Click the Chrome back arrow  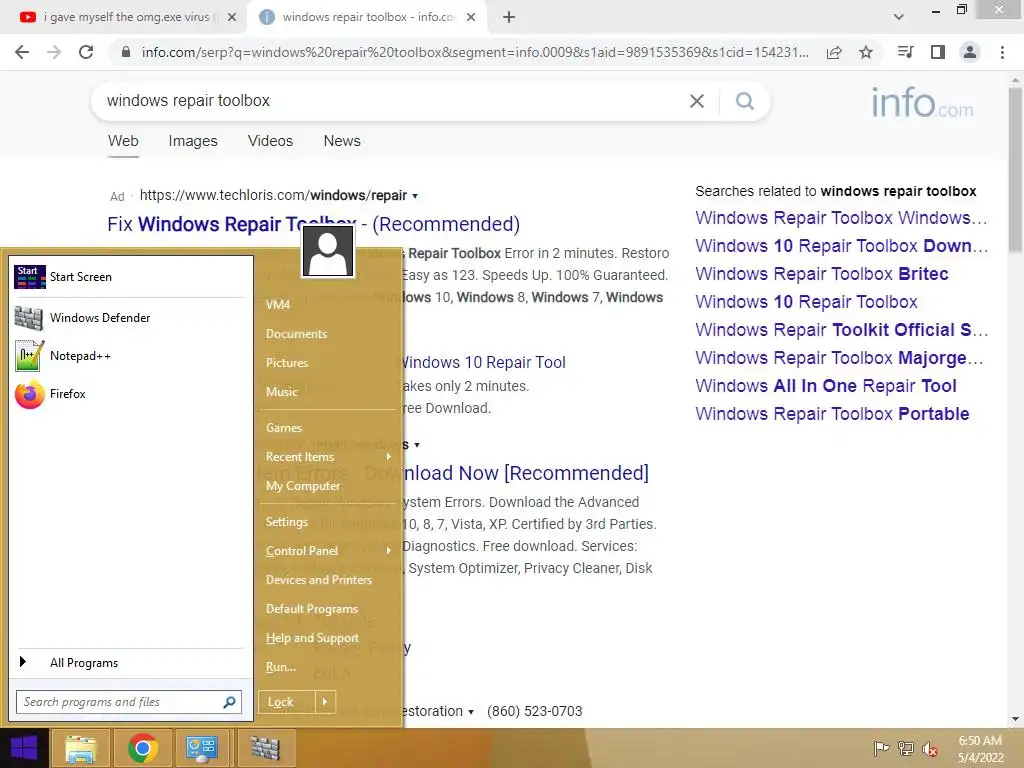(22, 52)
